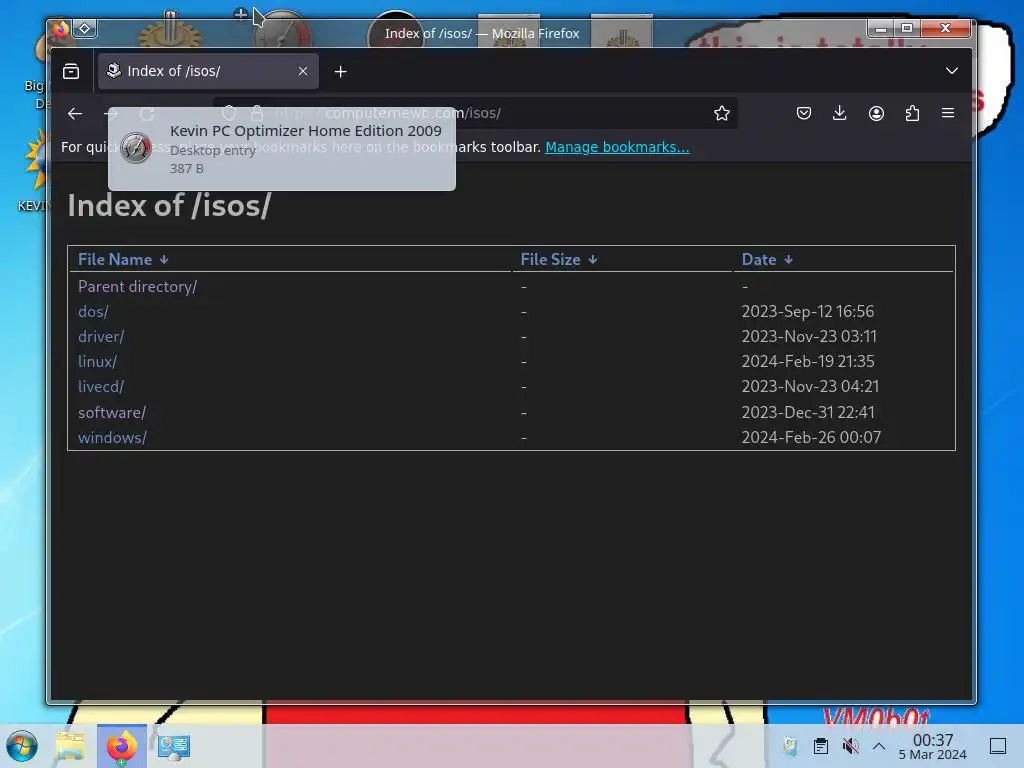
Task: Open the livecd/ folder
Action: click(101, 387)
